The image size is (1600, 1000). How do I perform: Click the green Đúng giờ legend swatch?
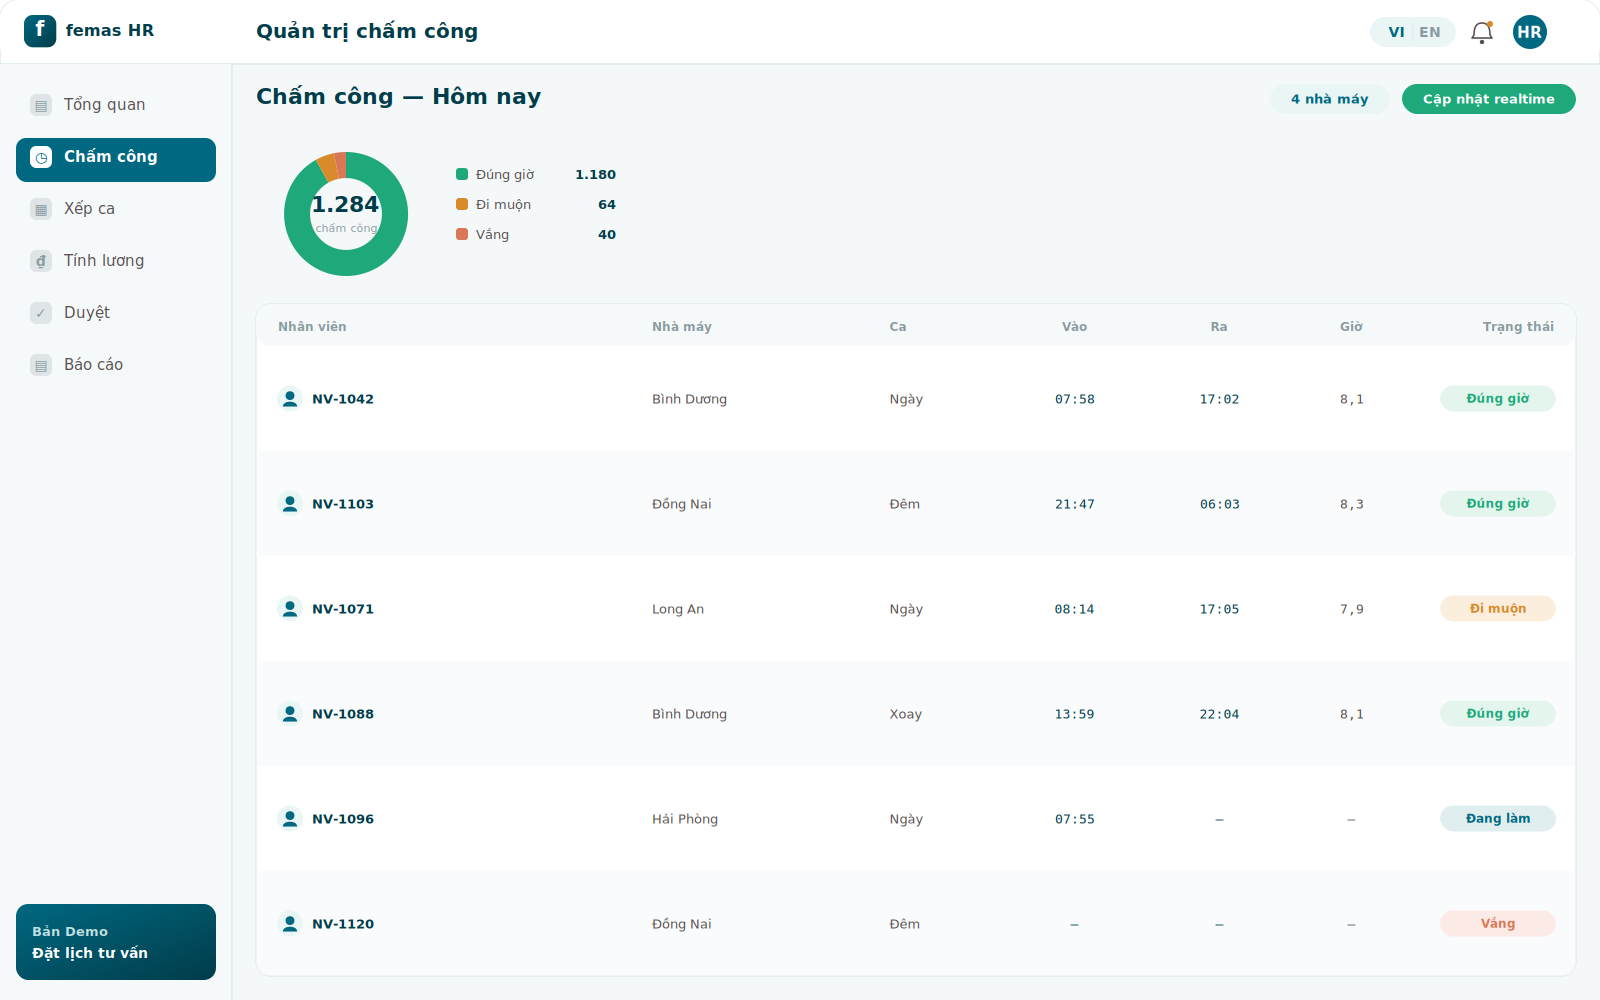point(462,174)
